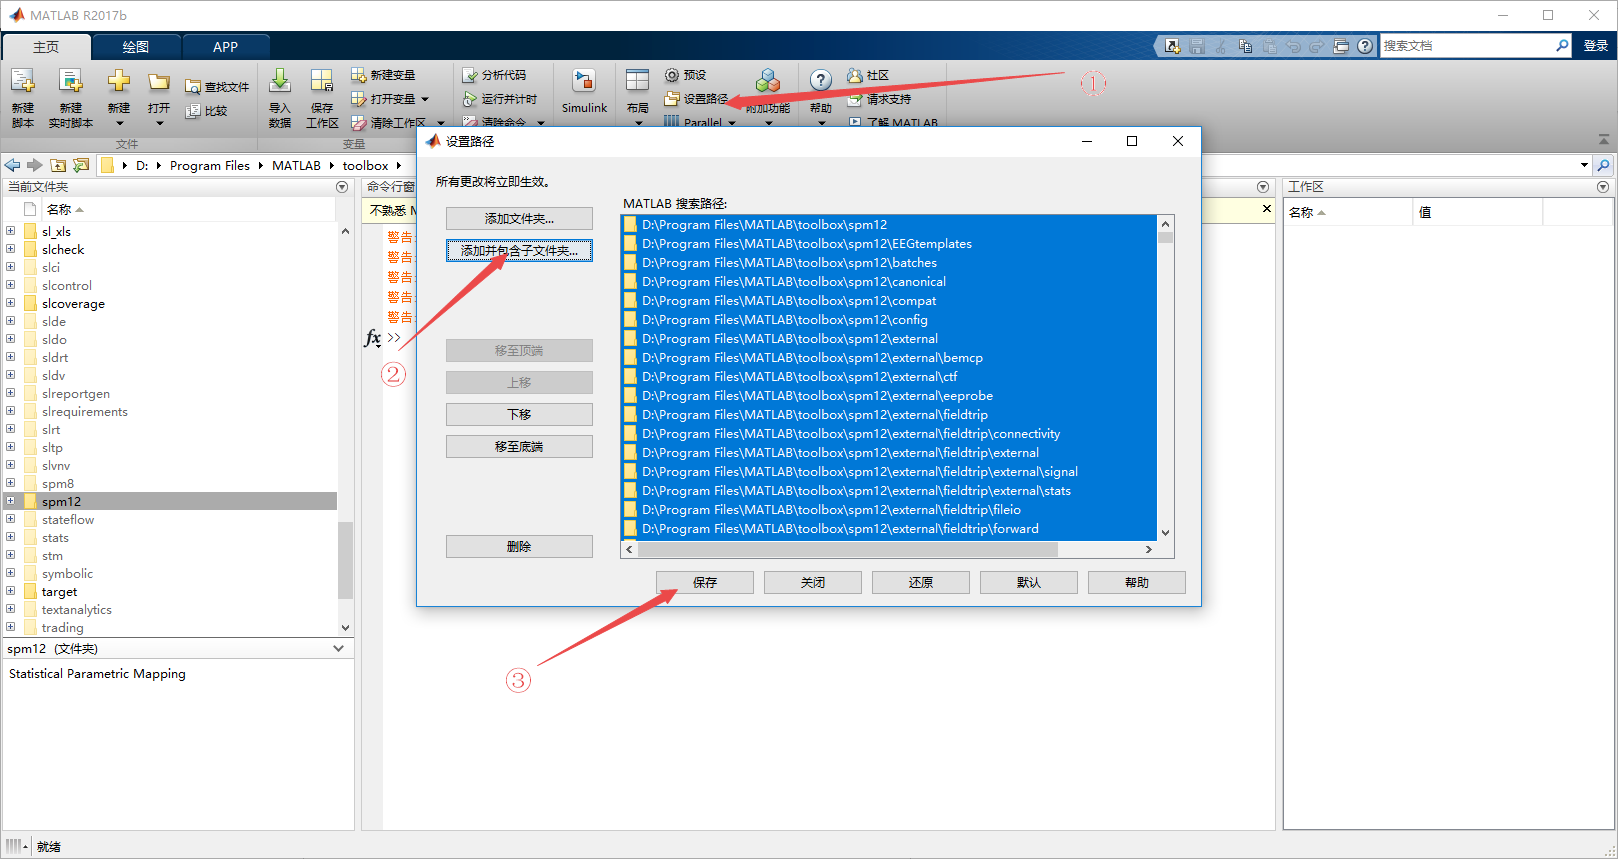Click the 帮助 button in Set Path dialog
Image resolution: width=1618 pixels, height=859 pixels.
(x=1137, y=582)
